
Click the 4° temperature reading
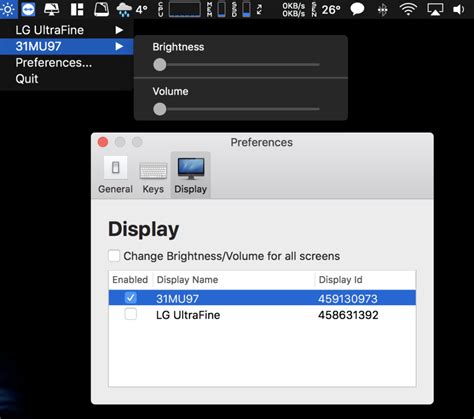click(141, 9)
